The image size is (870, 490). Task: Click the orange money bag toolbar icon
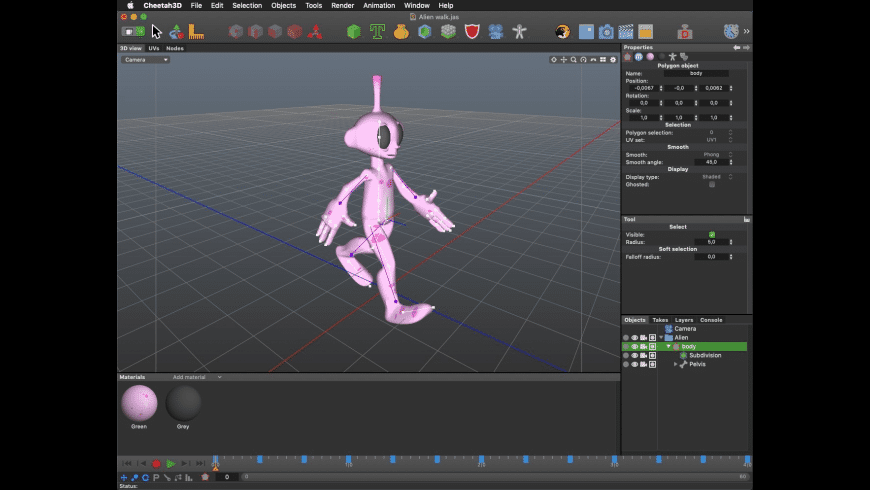pos(401,31)
